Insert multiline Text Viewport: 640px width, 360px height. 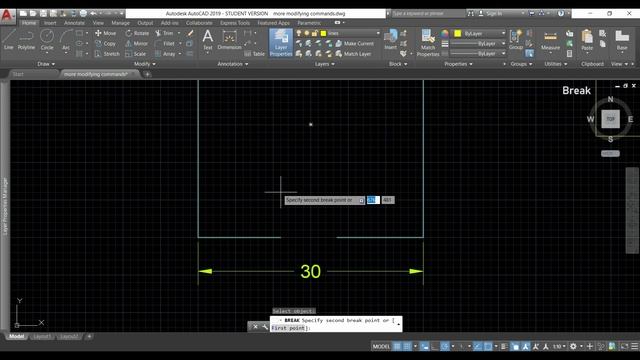pyautogui.click(x=208, y=40)
